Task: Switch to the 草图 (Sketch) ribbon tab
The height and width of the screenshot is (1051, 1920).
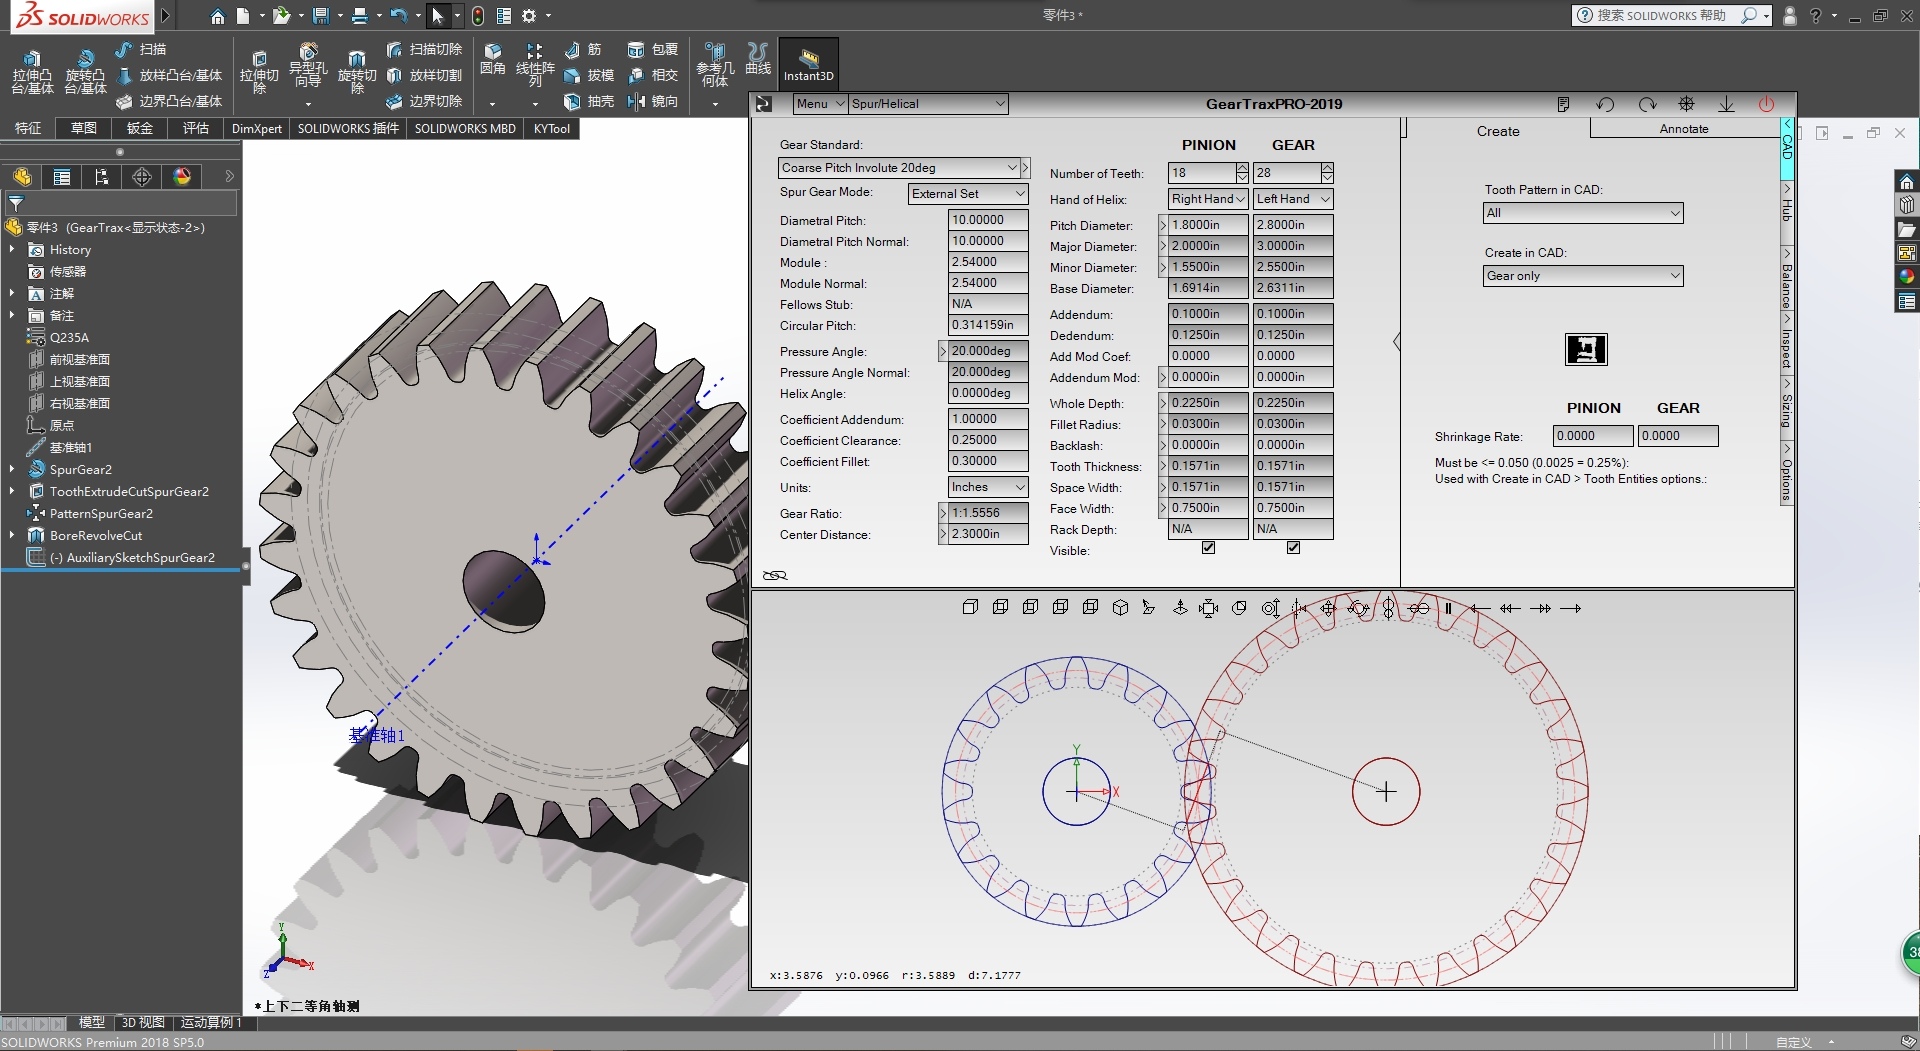Action: click(84, 128)
